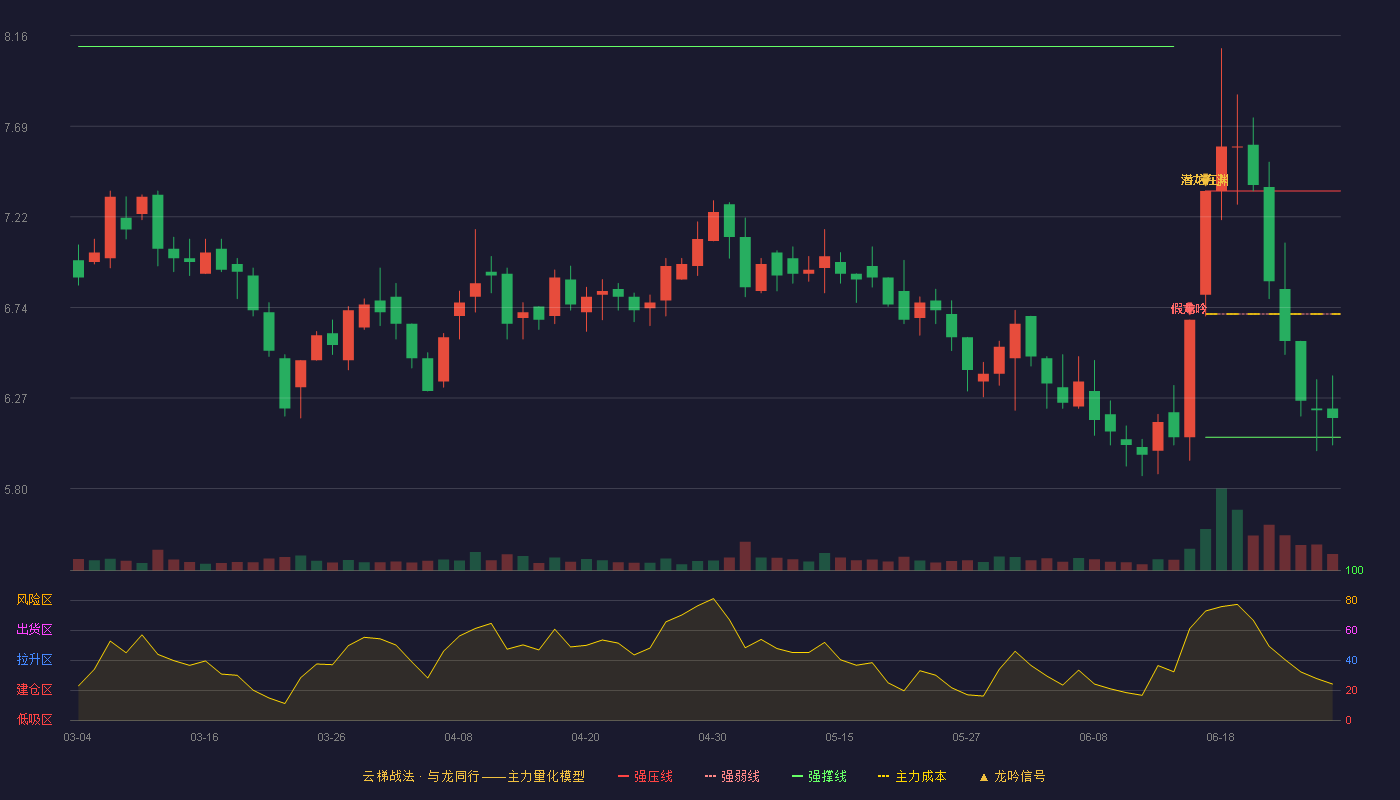Click the 03-16 date label
Viewport: 1400px width, 800px height.
204,737
